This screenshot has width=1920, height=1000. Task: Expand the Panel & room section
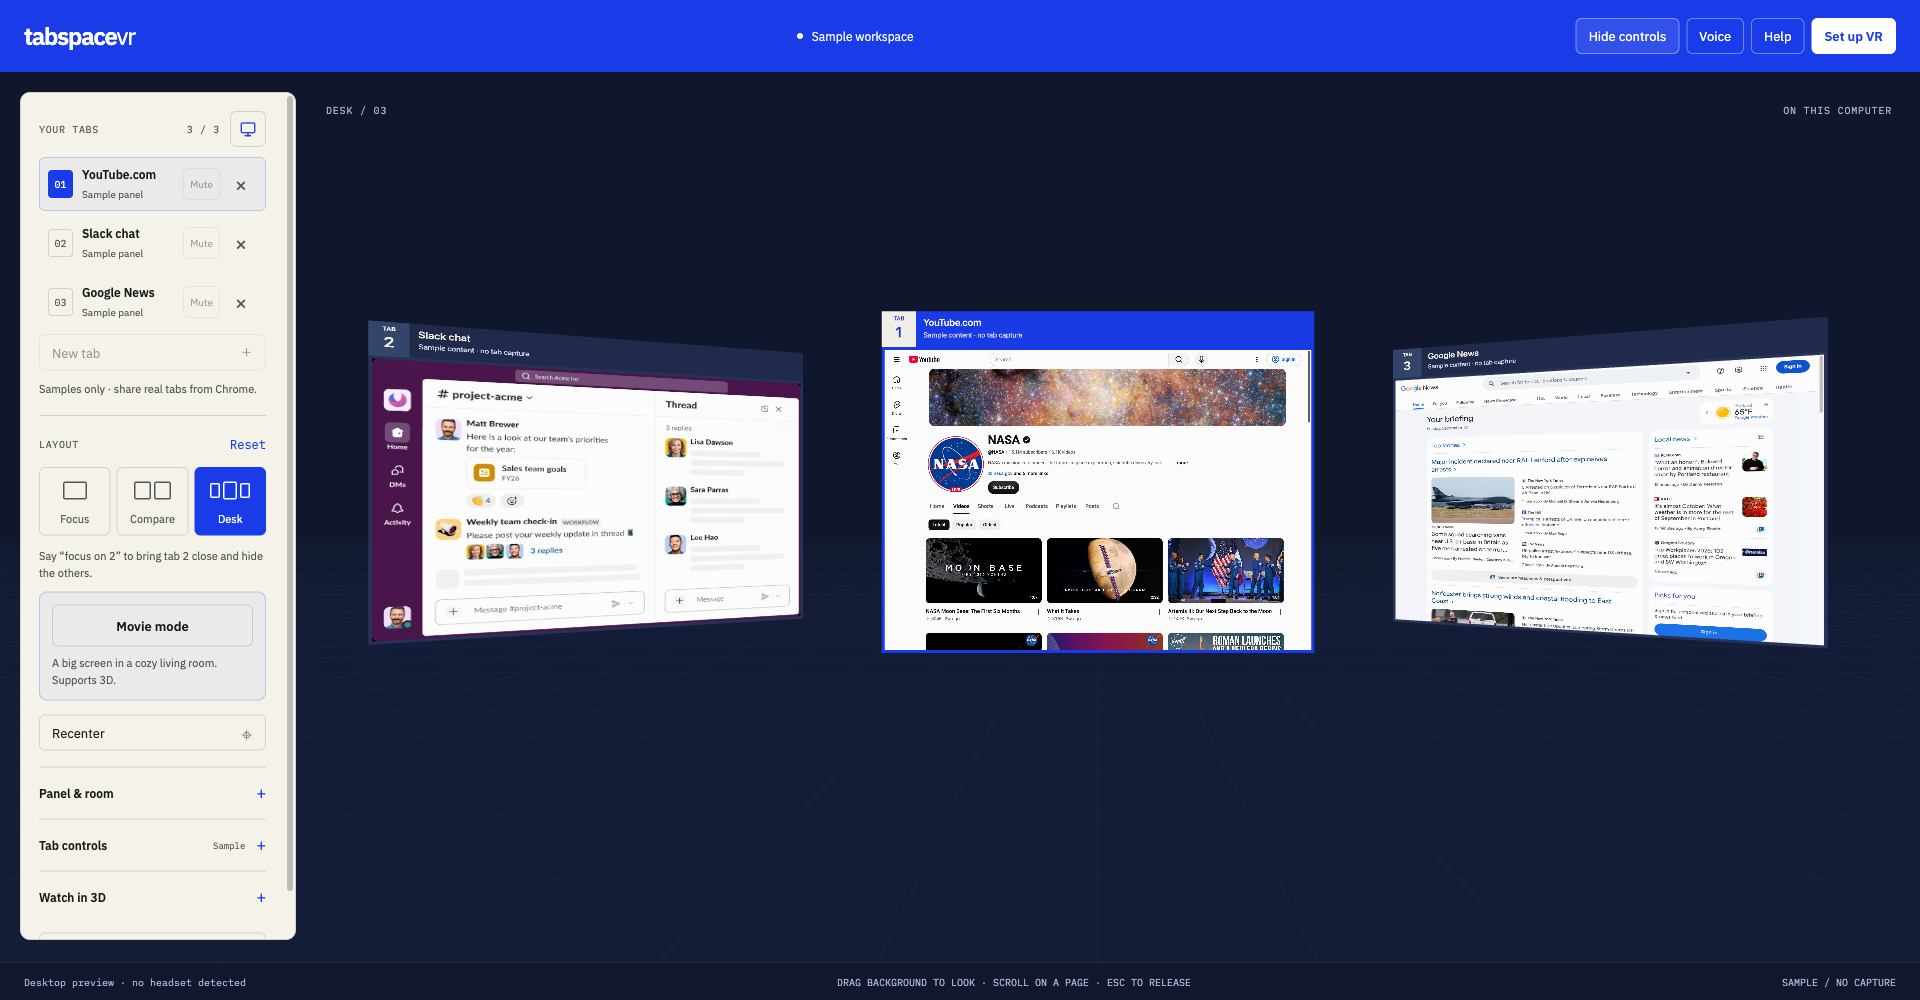coord(152,794)
